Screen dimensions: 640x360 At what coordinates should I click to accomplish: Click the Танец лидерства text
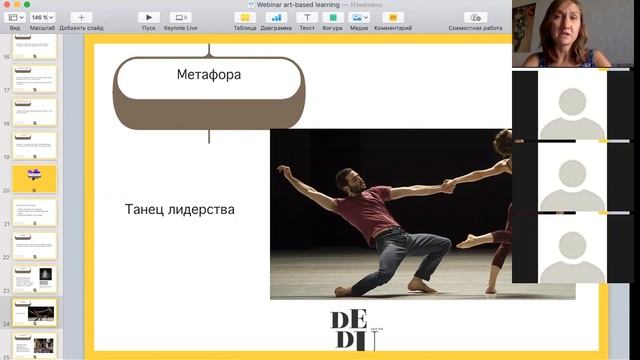pos(180,209)
